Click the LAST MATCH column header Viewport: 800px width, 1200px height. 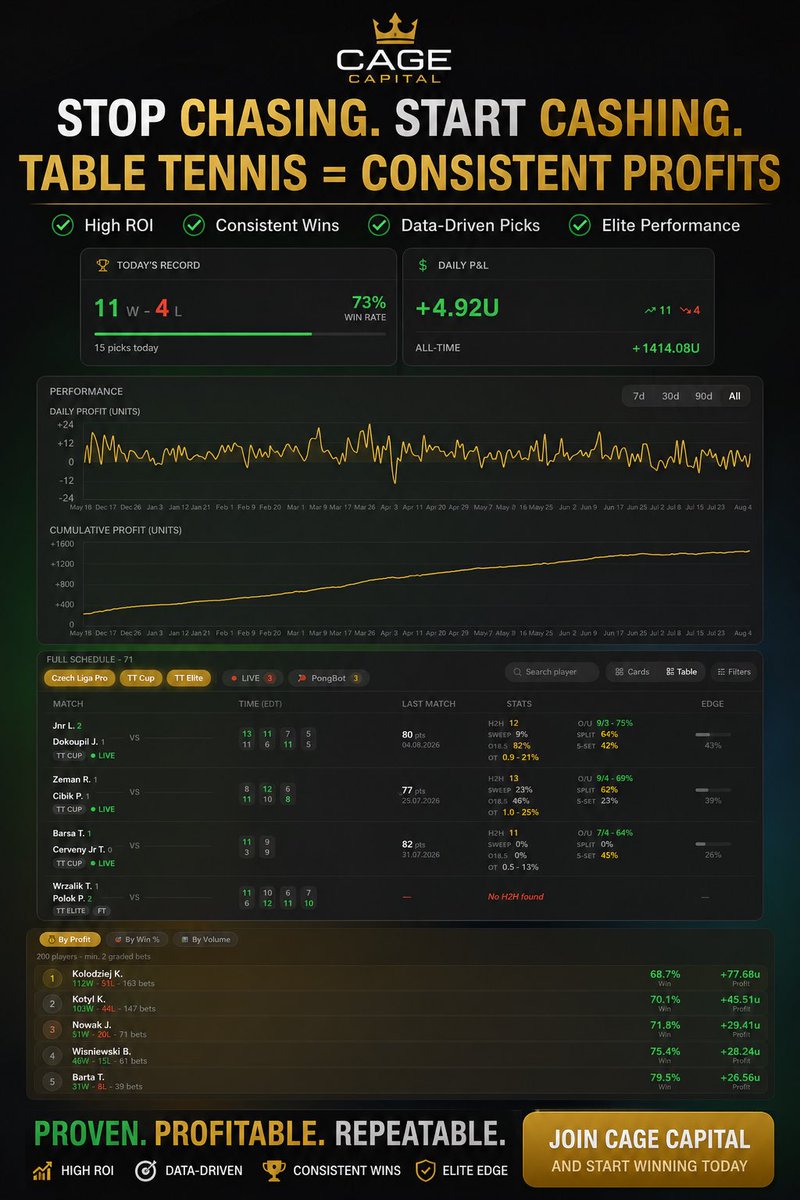tap(428, 704)
